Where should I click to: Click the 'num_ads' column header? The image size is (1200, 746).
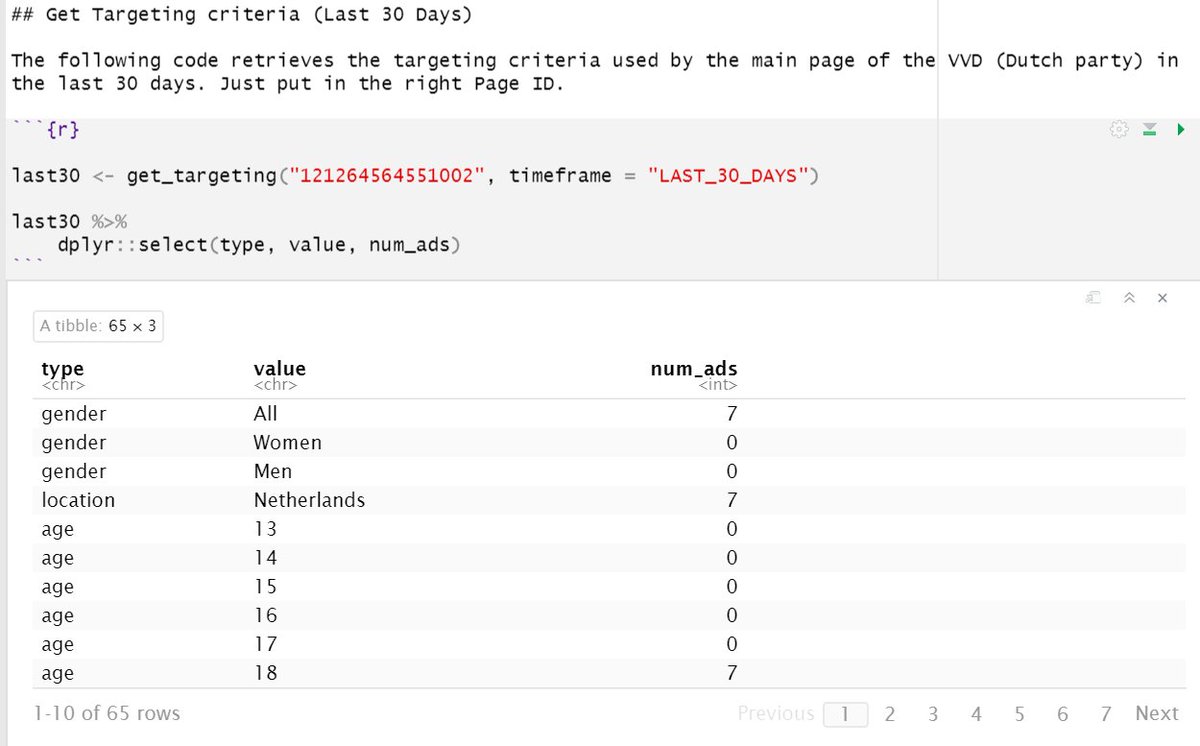(x=694, y=369)
